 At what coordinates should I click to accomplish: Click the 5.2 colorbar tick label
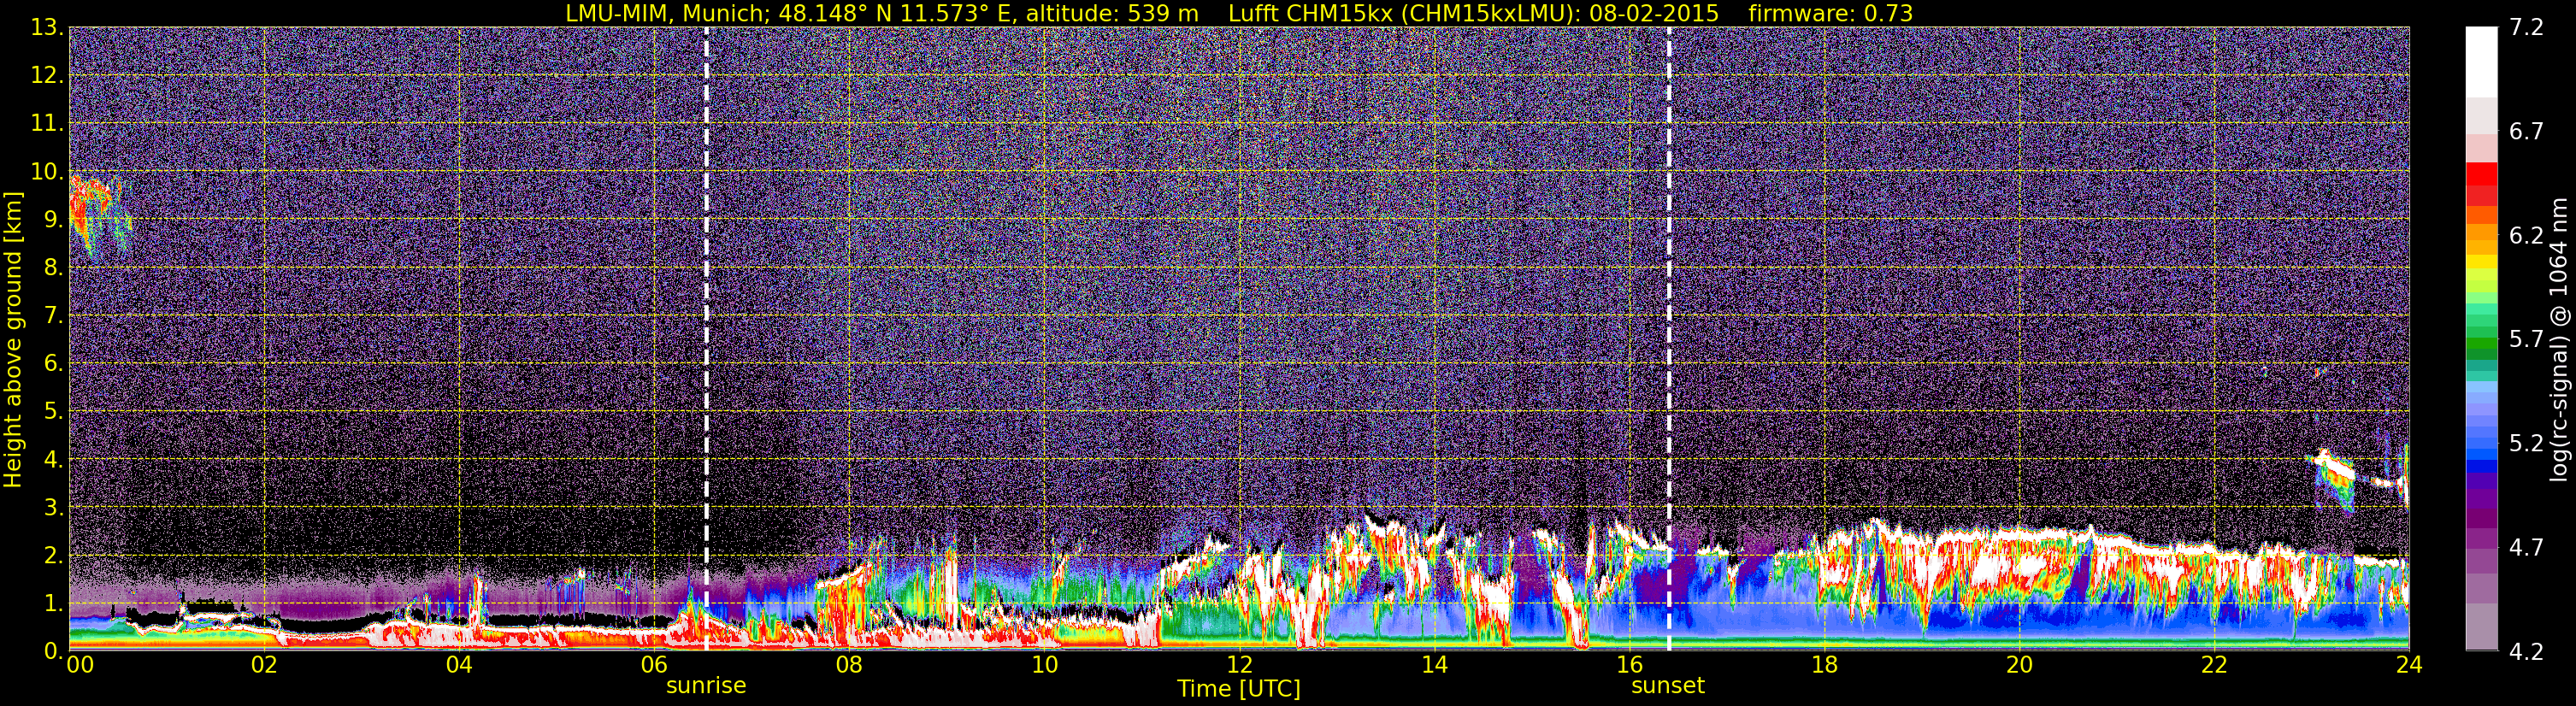point(2526,444)
